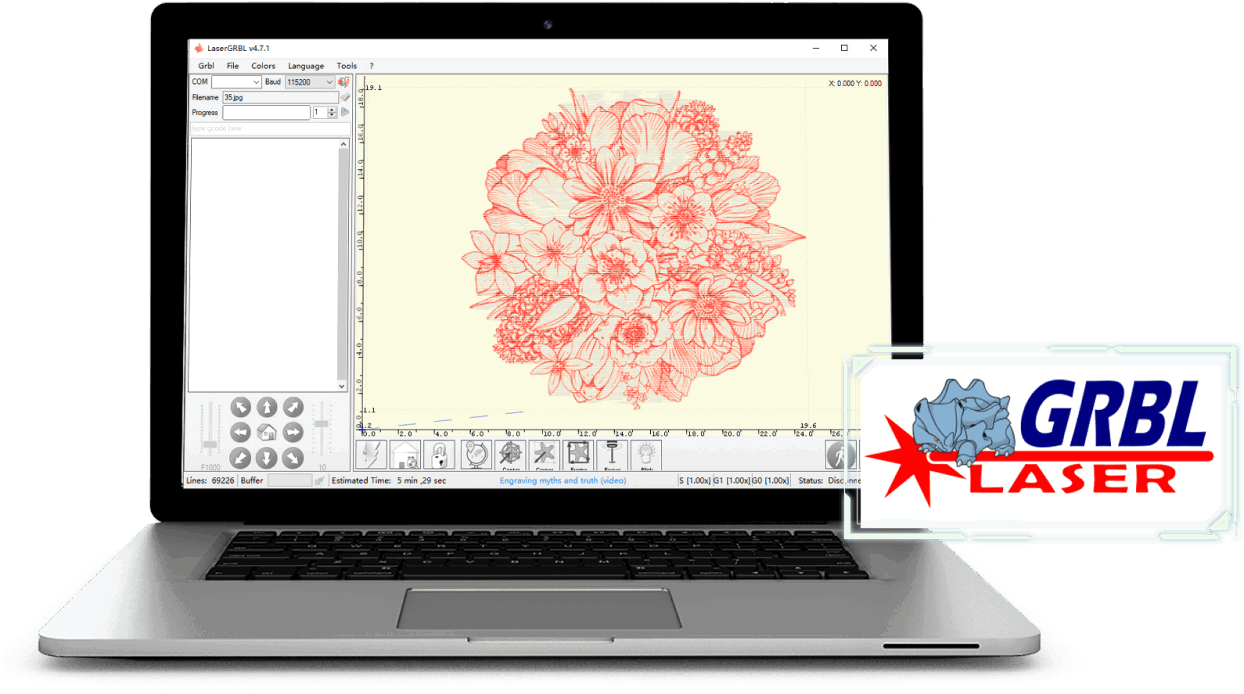Screen dimensions: 1244x694
Task: Click the Frame button in the bottom toolbar
Action: tap(578, 455)
